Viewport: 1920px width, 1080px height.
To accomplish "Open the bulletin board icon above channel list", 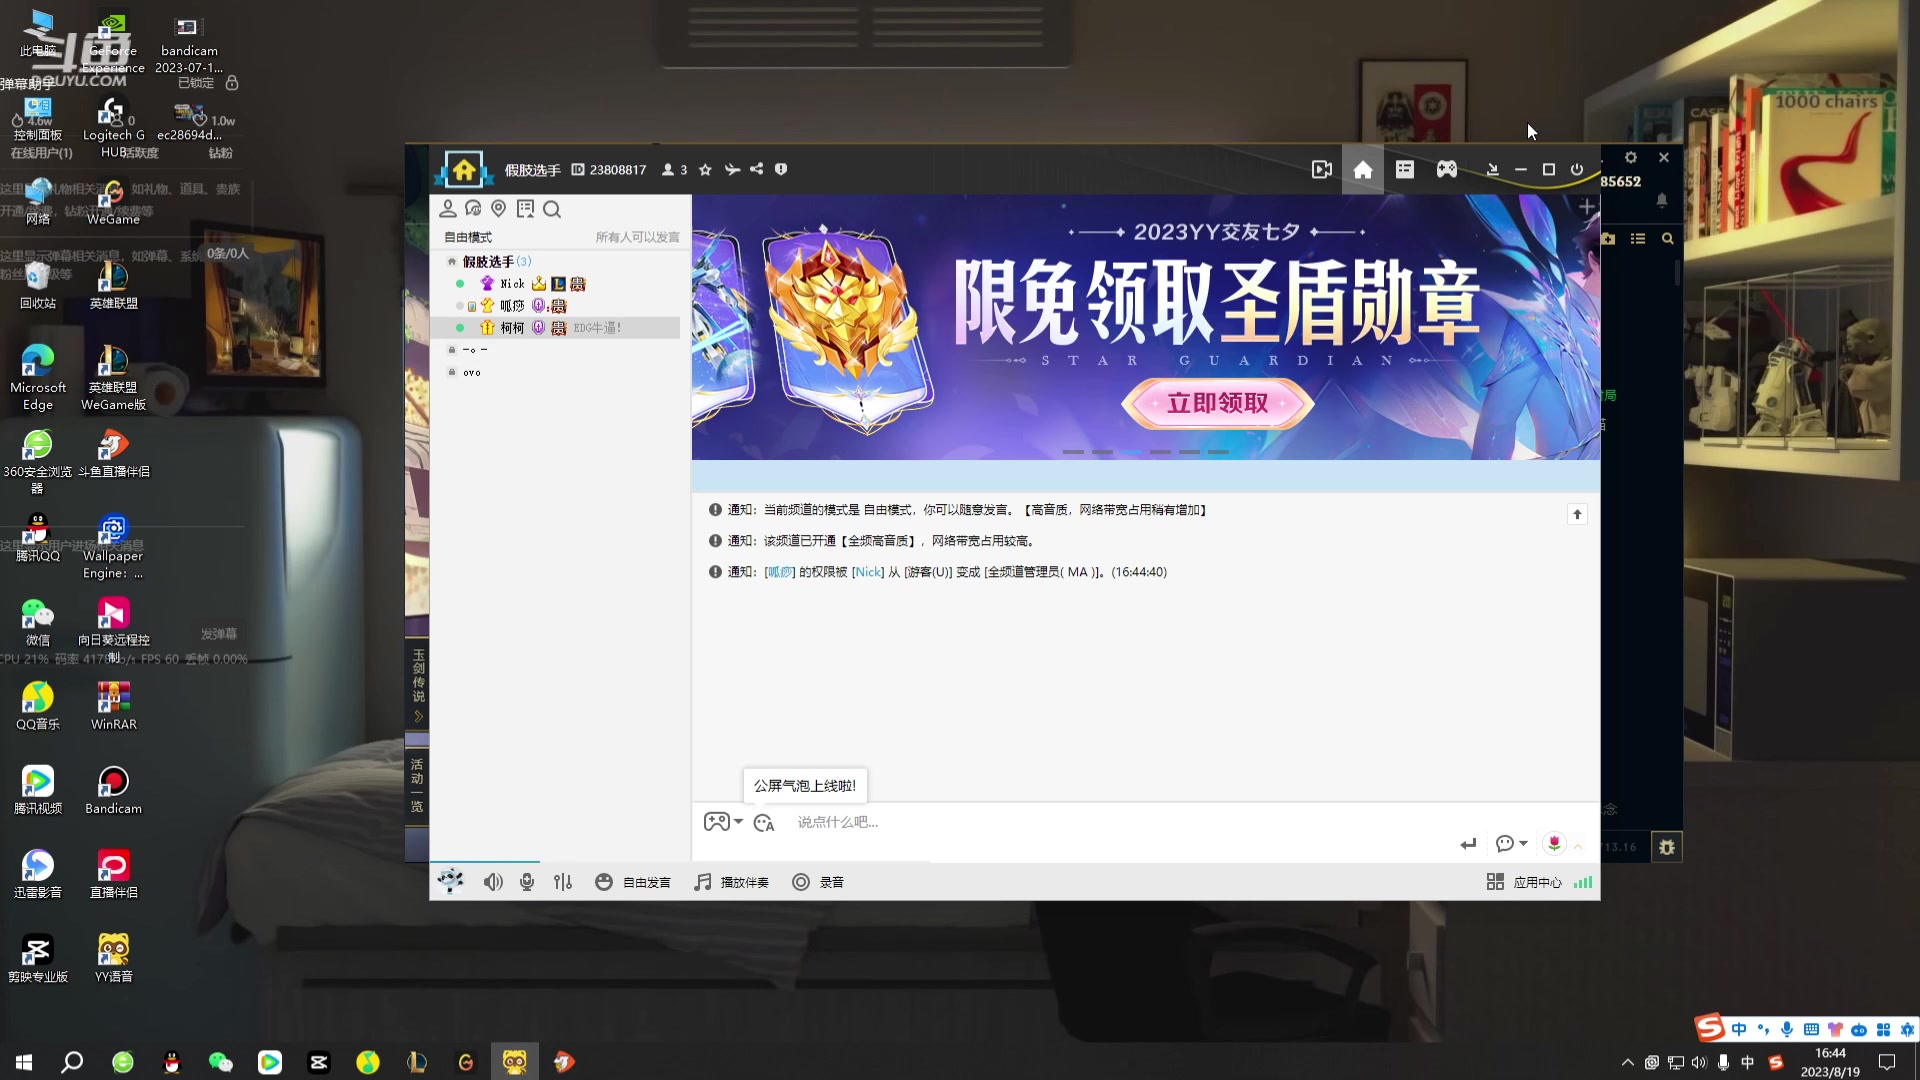I will 525,209.
